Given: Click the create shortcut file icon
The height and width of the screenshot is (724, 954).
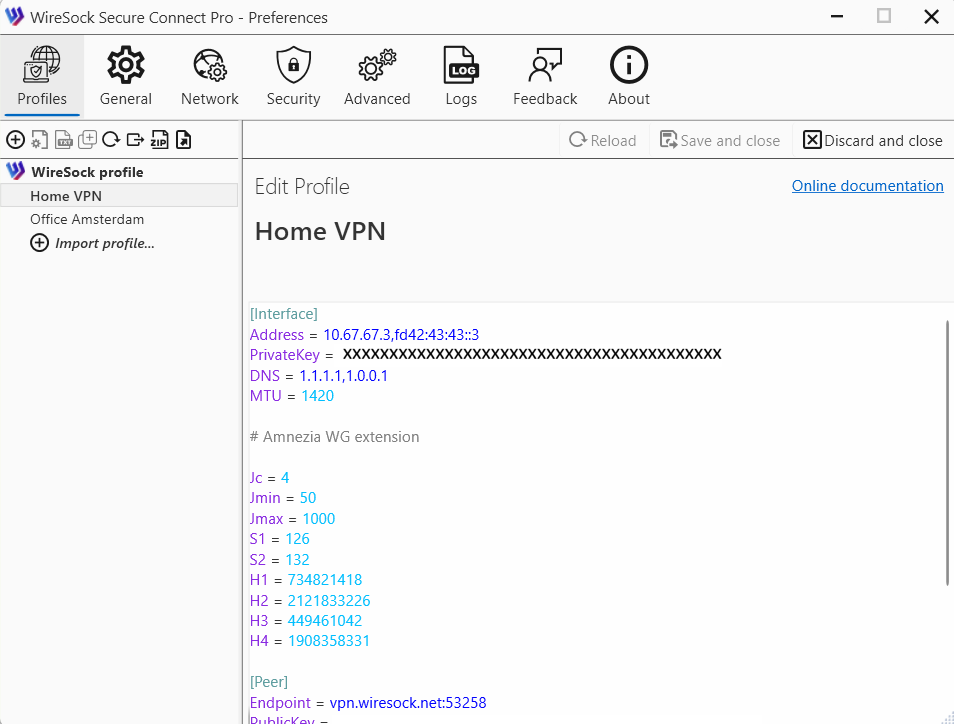Looking at the screenshot, I should point(183,140).
